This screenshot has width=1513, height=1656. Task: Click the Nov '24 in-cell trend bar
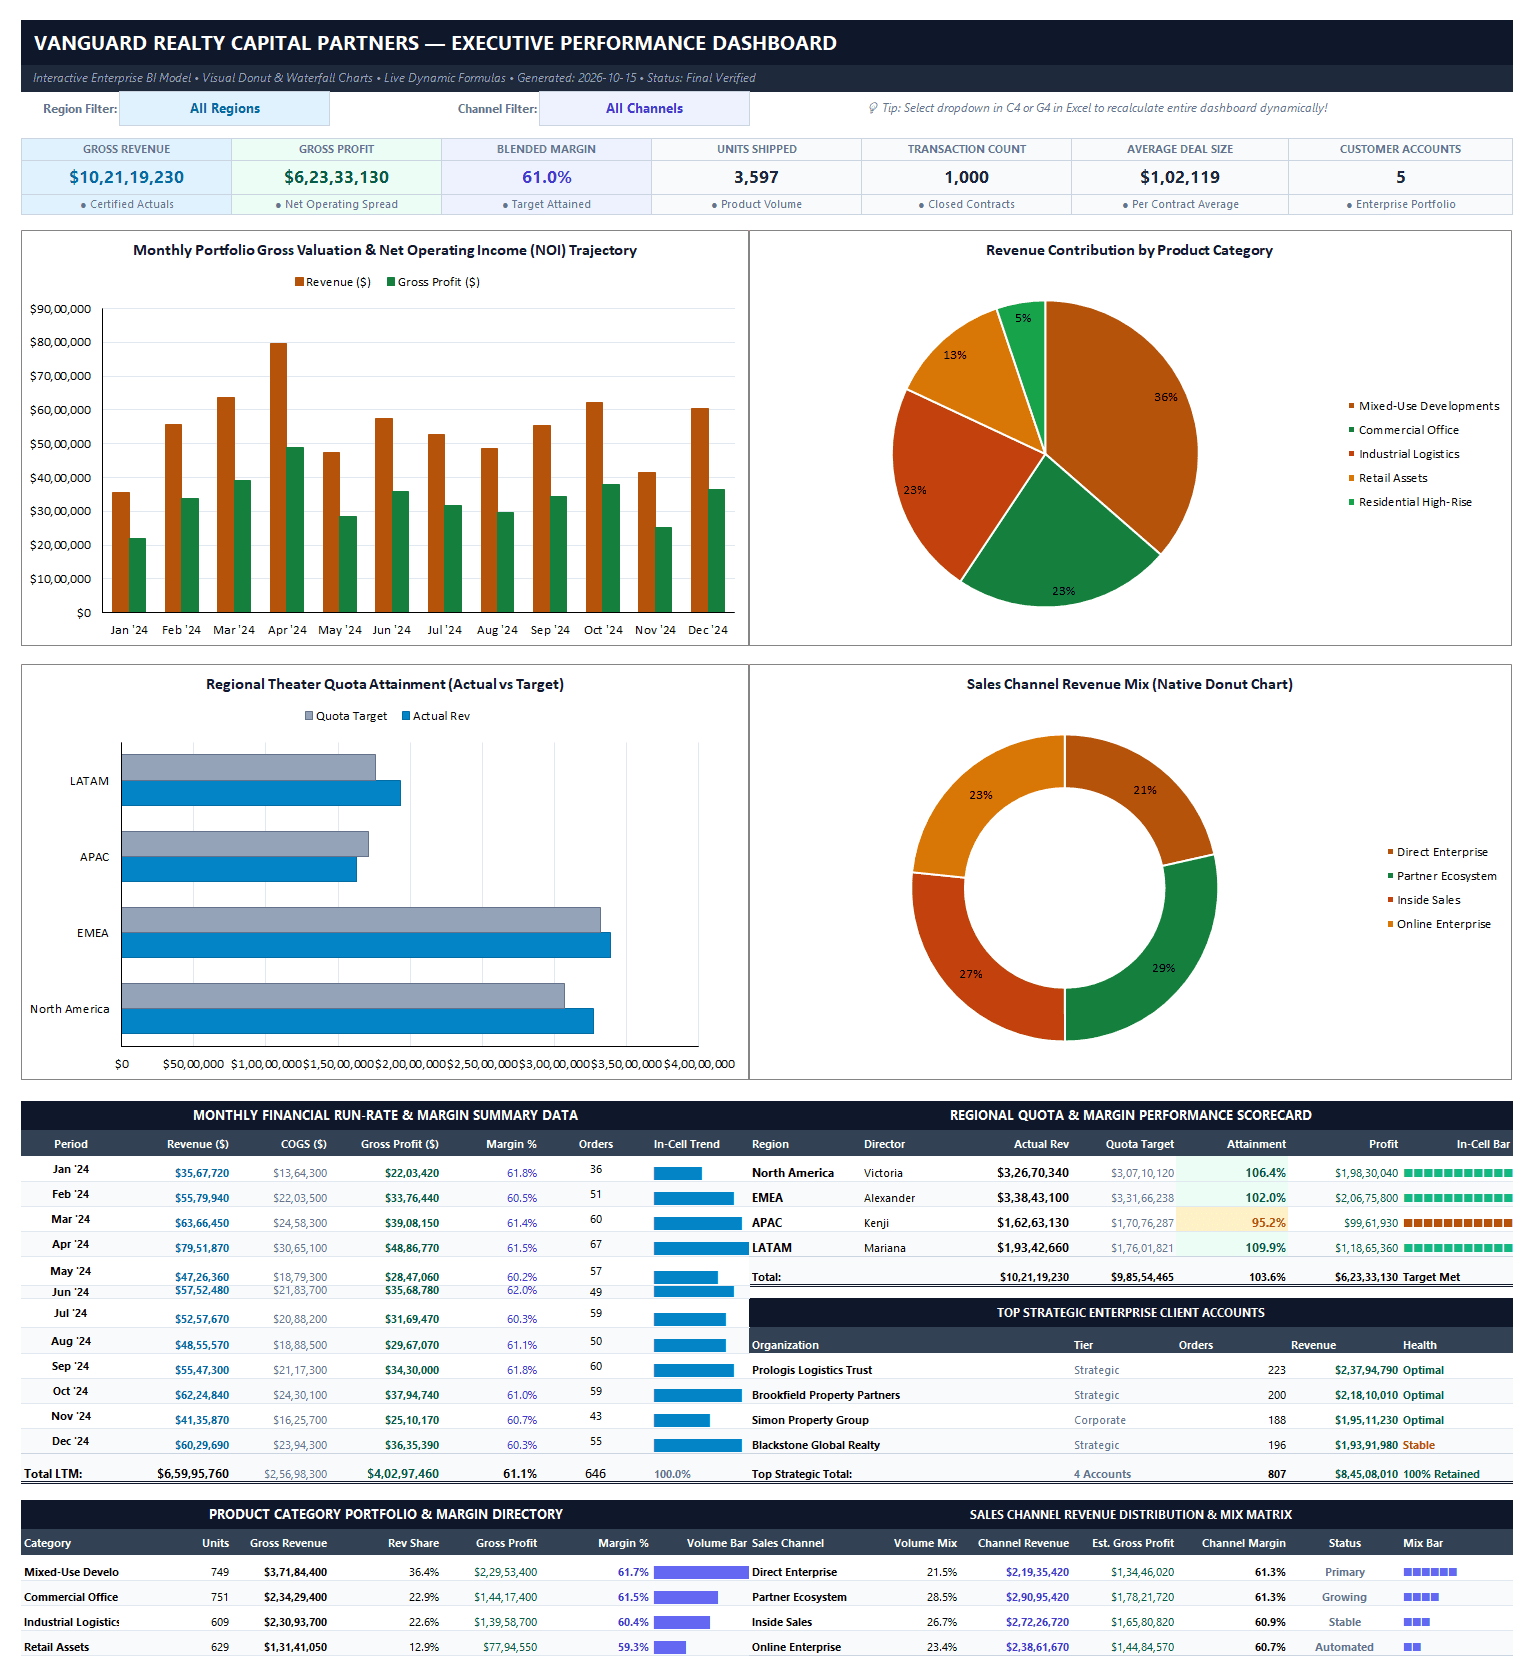pyautogui.click(x=682, y=1420)
